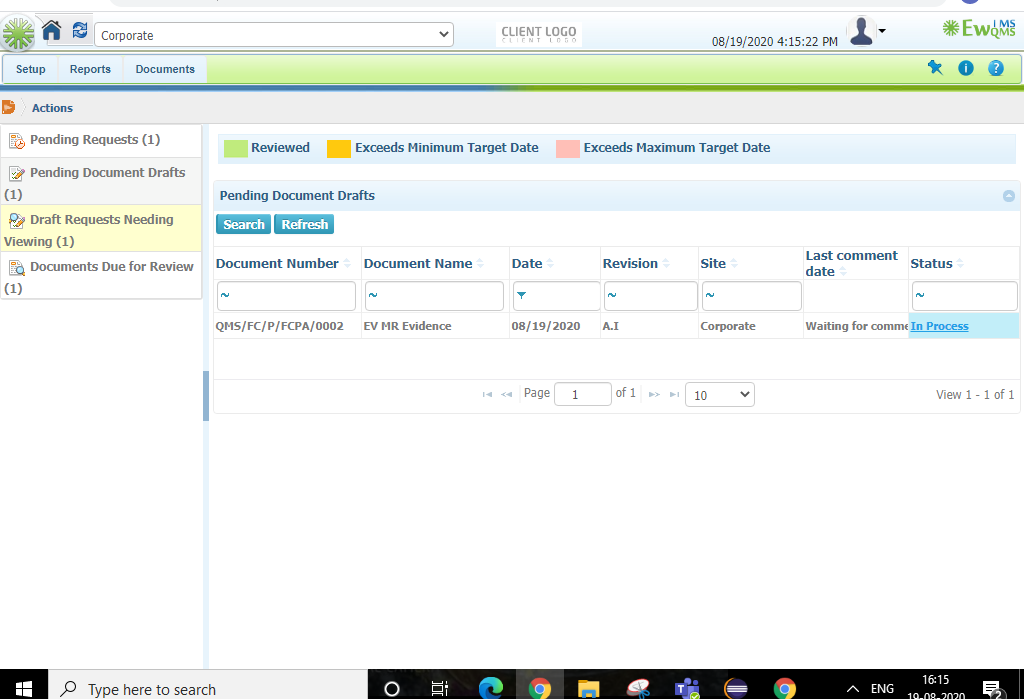Click the Draft Requests Needing Viewing icon
The image size is (1024, 699).
[x=16, y=220]
